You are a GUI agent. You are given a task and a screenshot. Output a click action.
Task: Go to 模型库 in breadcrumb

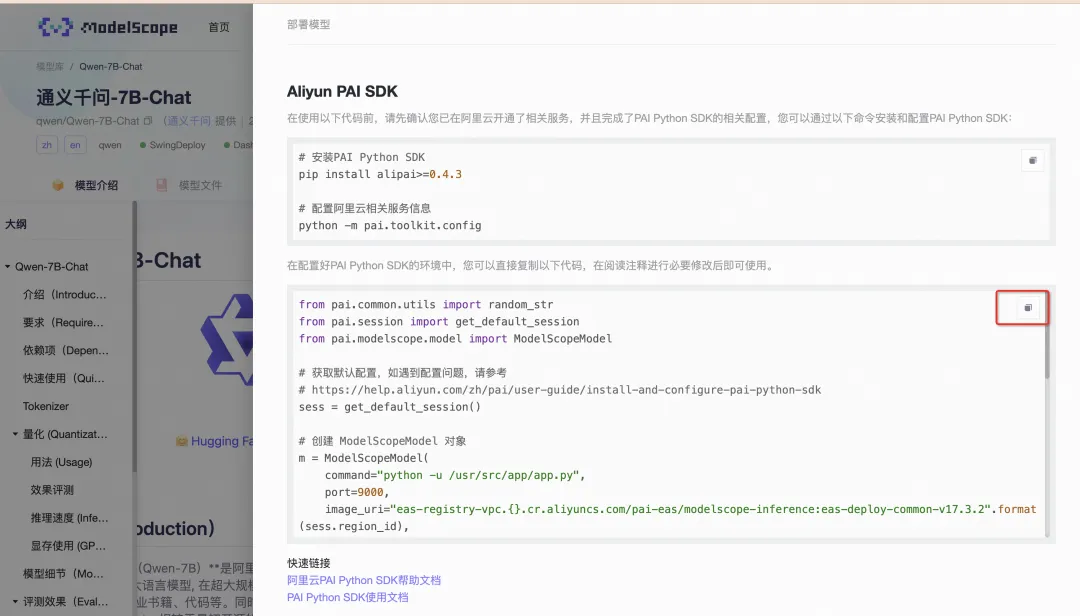[x=50, y=67]
